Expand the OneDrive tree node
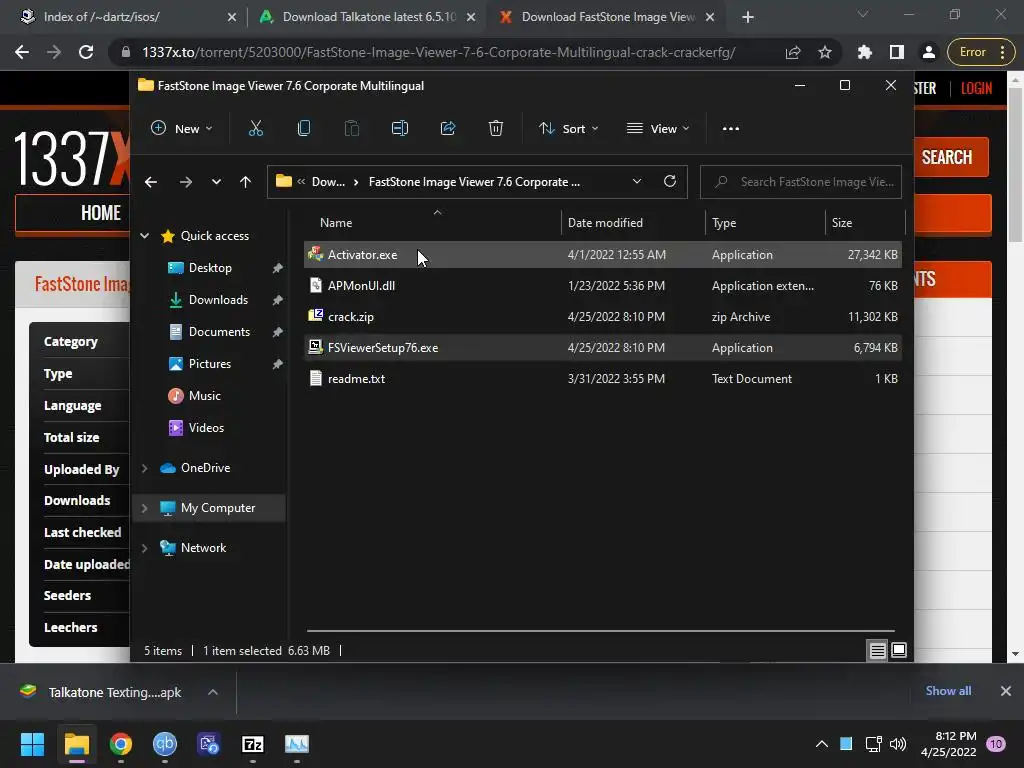 tap(144, 468)
